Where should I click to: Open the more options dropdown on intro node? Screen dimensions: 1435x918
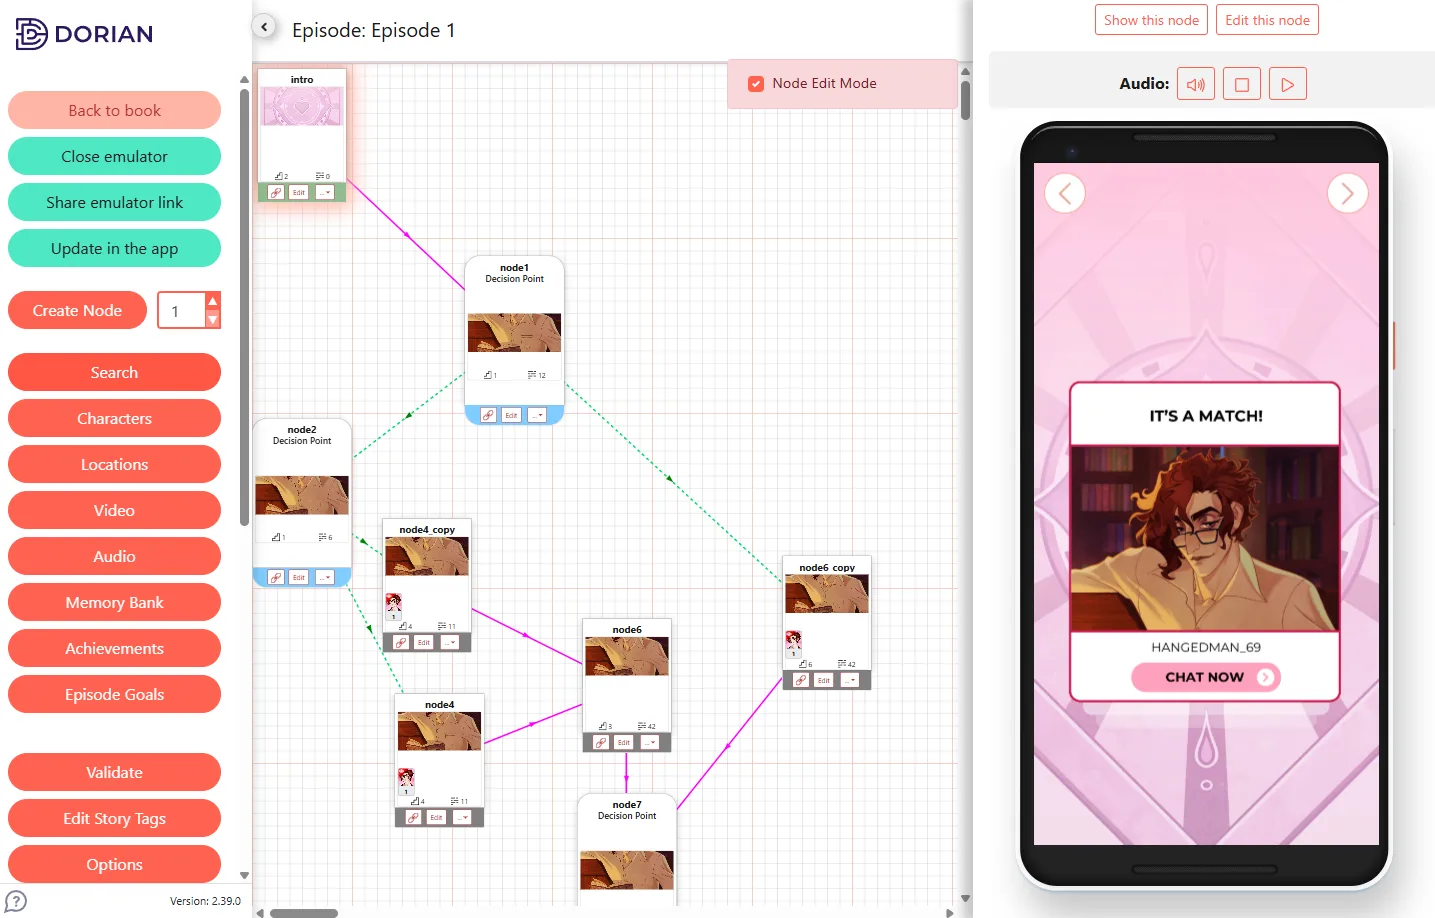click(x=324, y=192)
